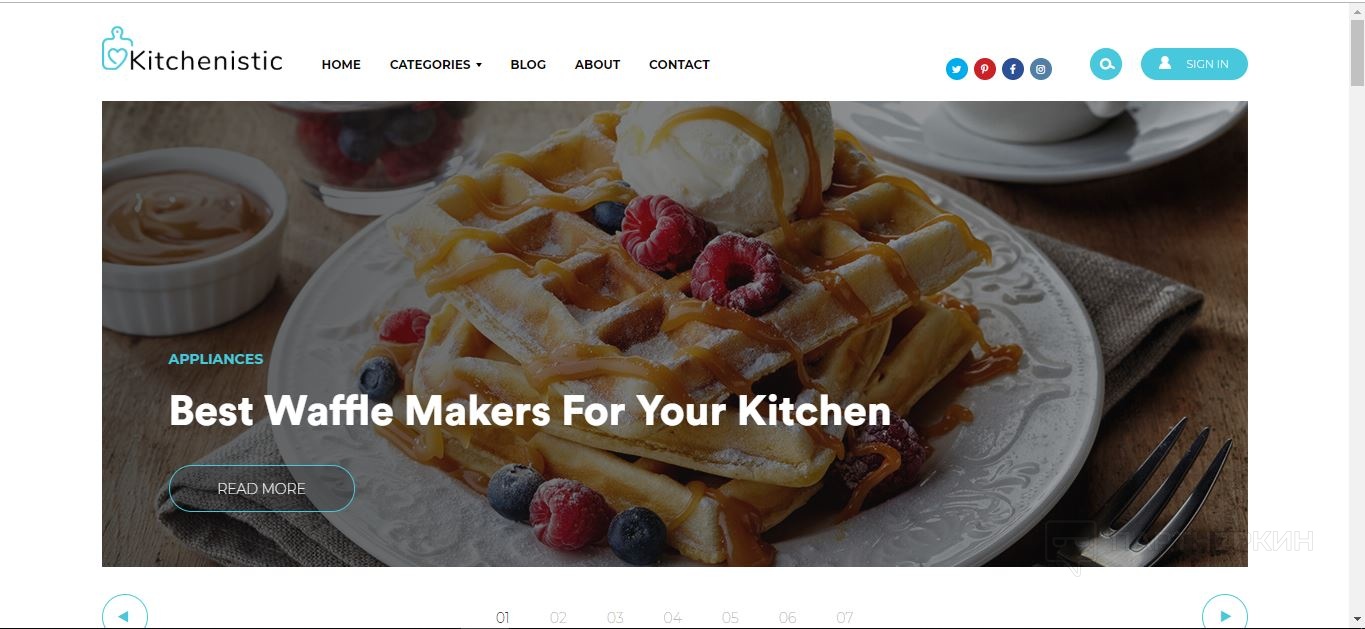Image resolution: width=1365 pixels, height=629 pixels.
Task: Click the search magnifier icon
Action: pyautogui.click(x=1106, y=64)
